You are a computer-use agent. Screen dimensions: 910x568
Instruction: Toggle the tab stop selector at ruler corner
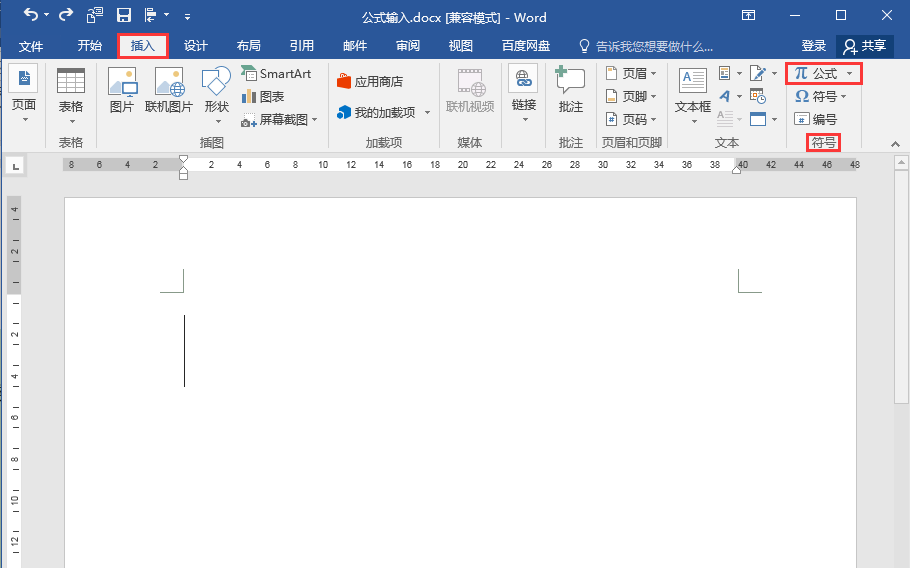tap(16, 167)
